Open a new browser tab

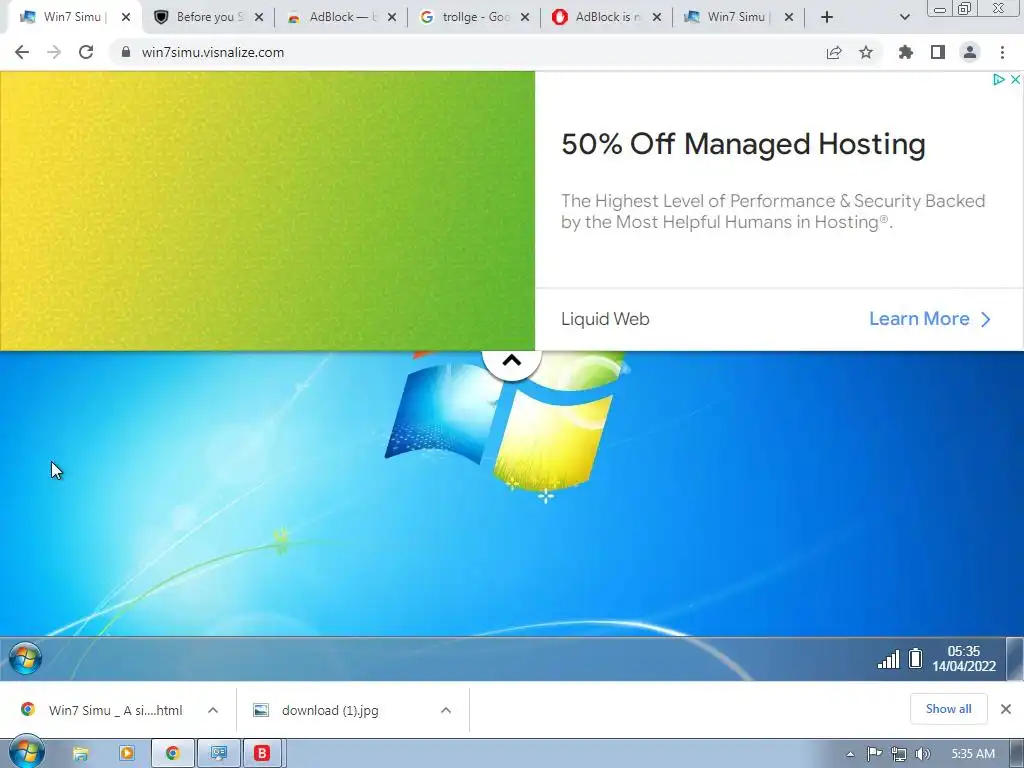(827, 18)
